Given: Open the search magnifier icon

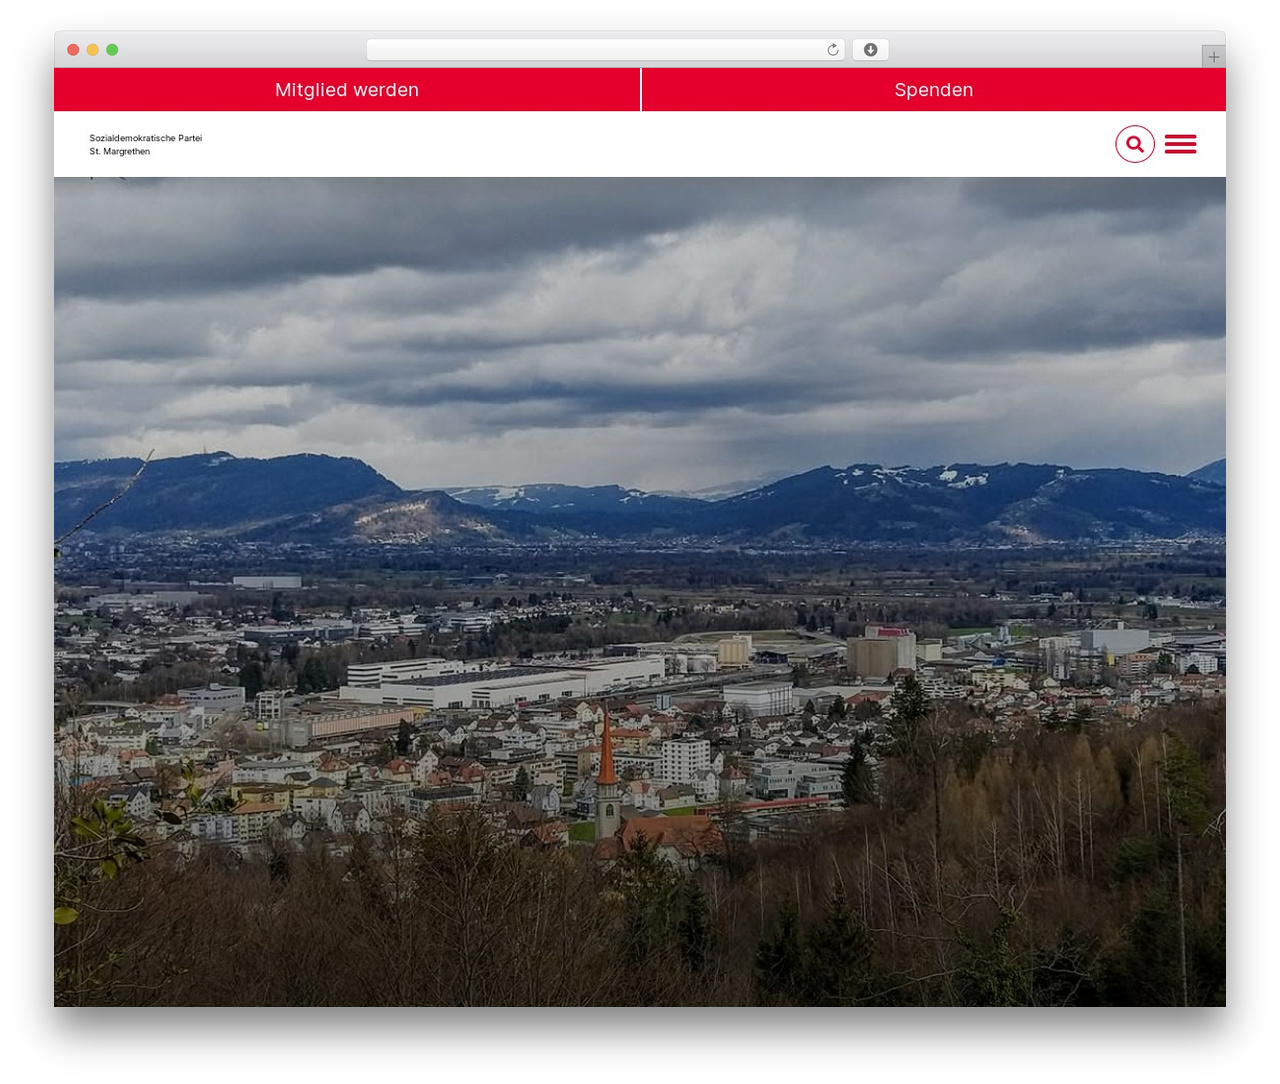Looking at the screenshot, I should (x=1135, y=144).
